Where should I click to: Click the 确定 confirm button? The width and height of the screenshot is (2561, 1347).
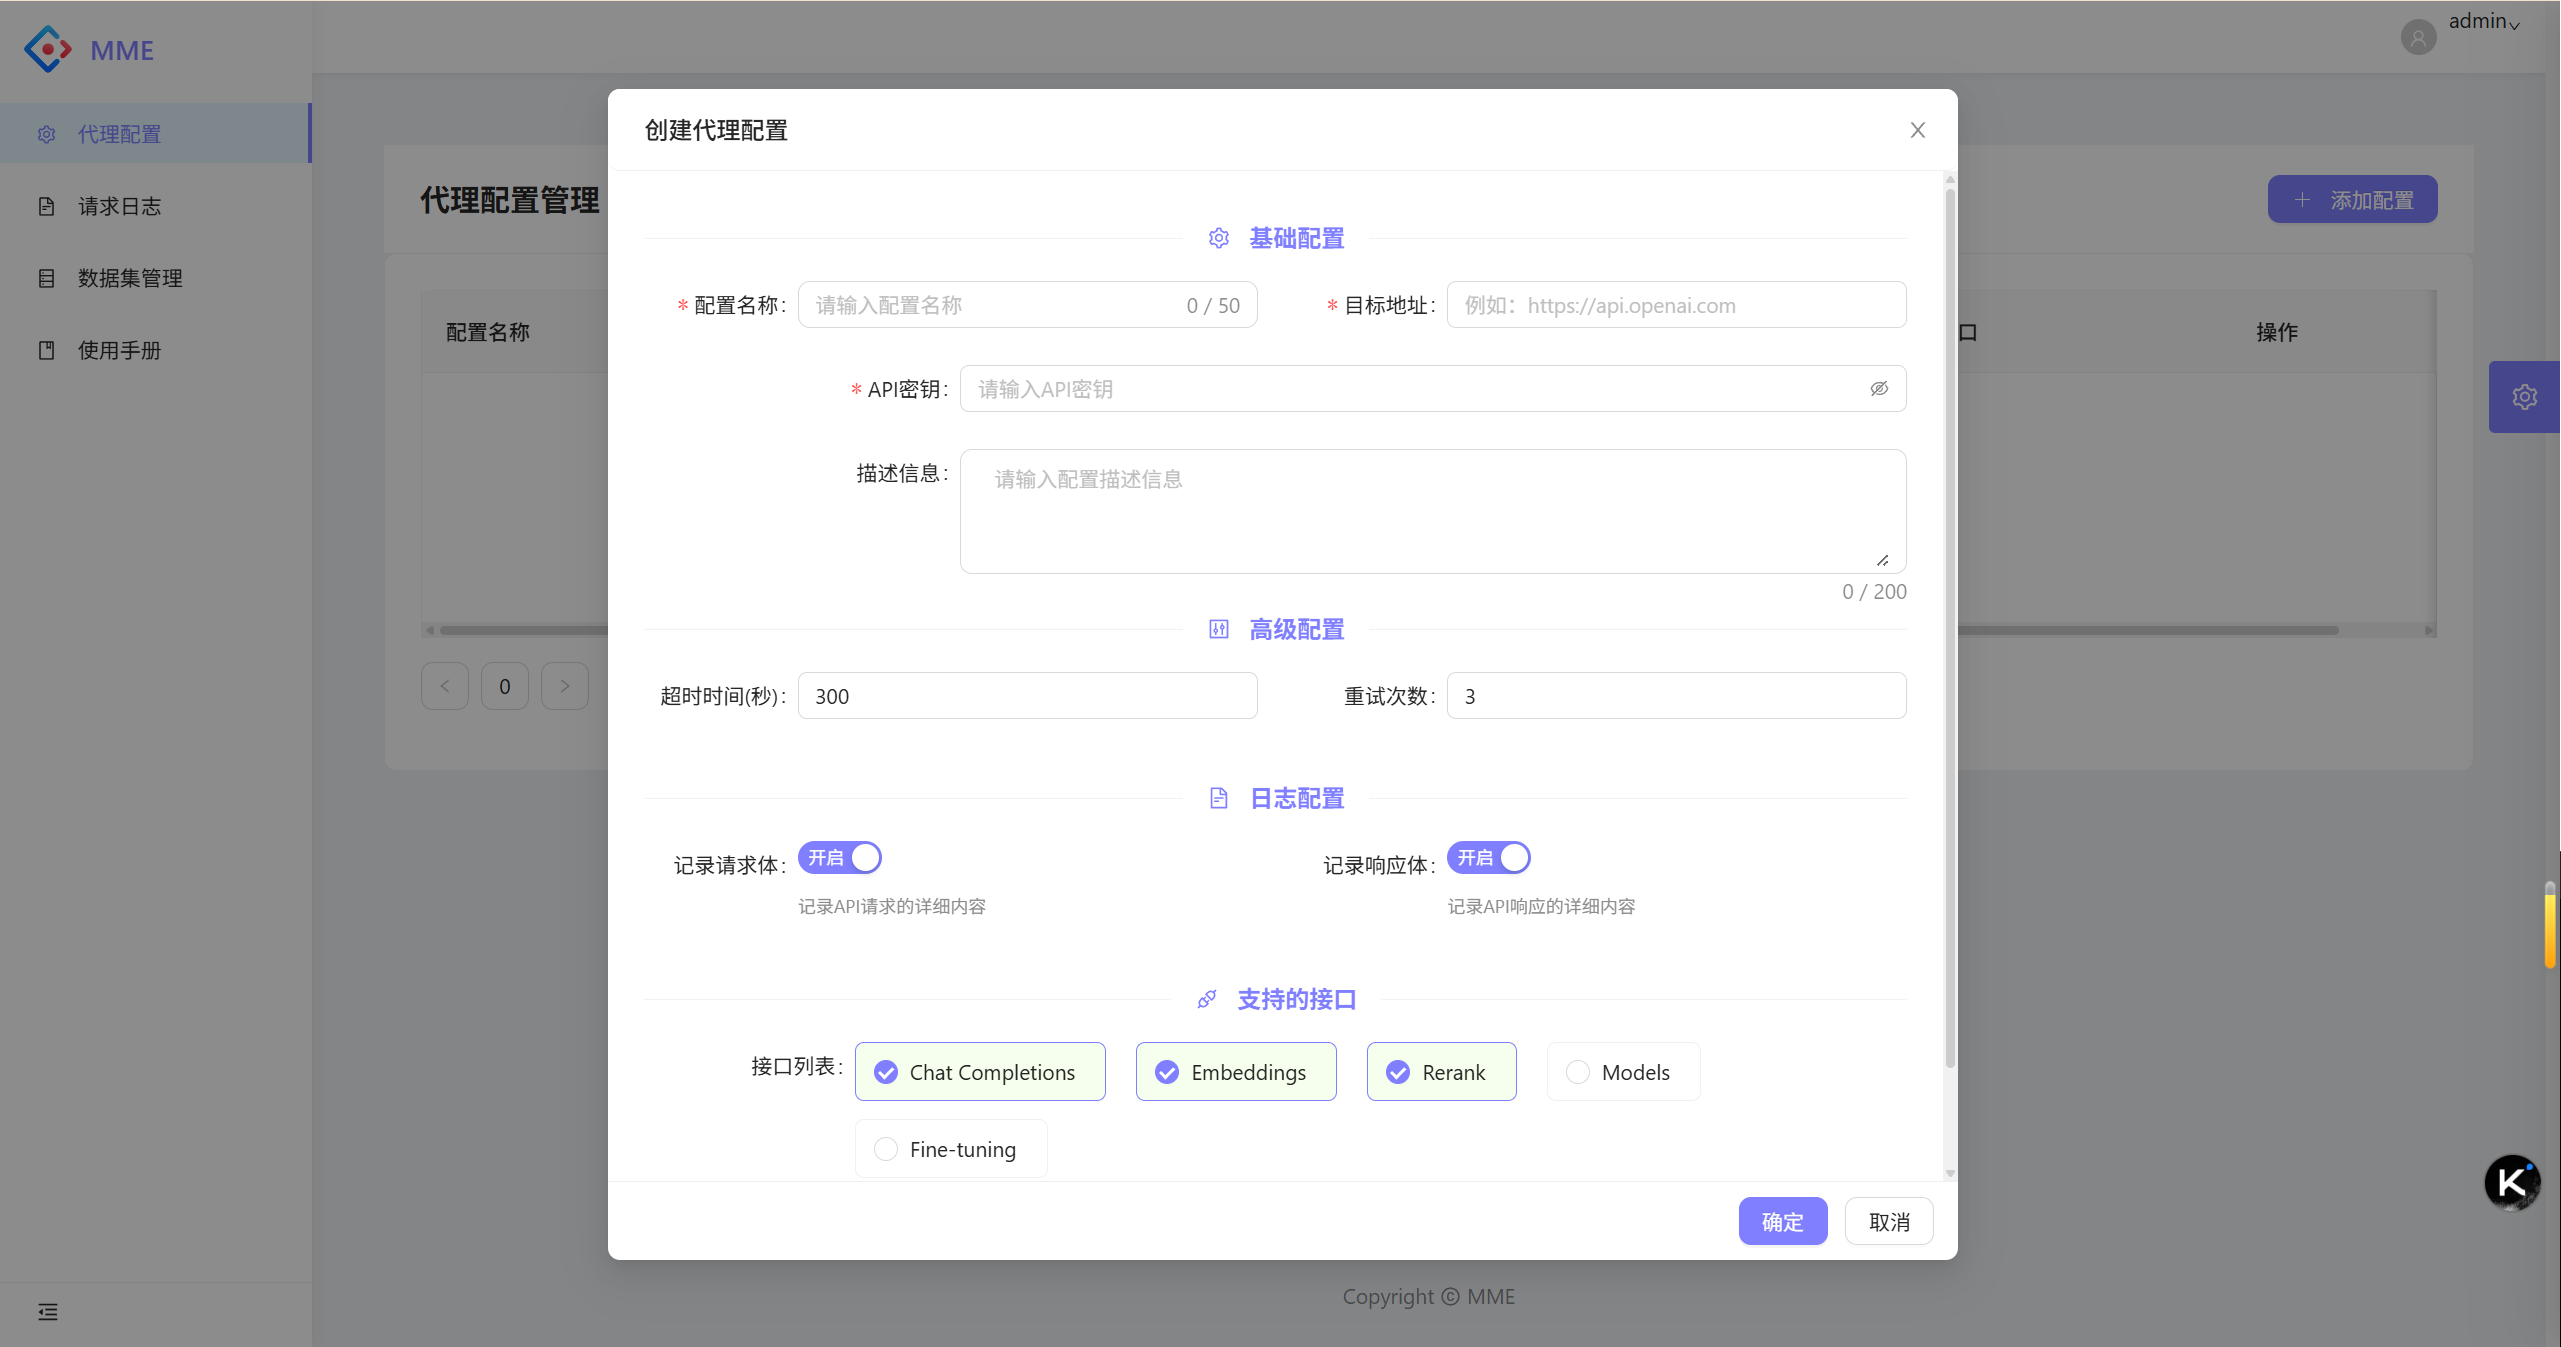point(1782,1221)
